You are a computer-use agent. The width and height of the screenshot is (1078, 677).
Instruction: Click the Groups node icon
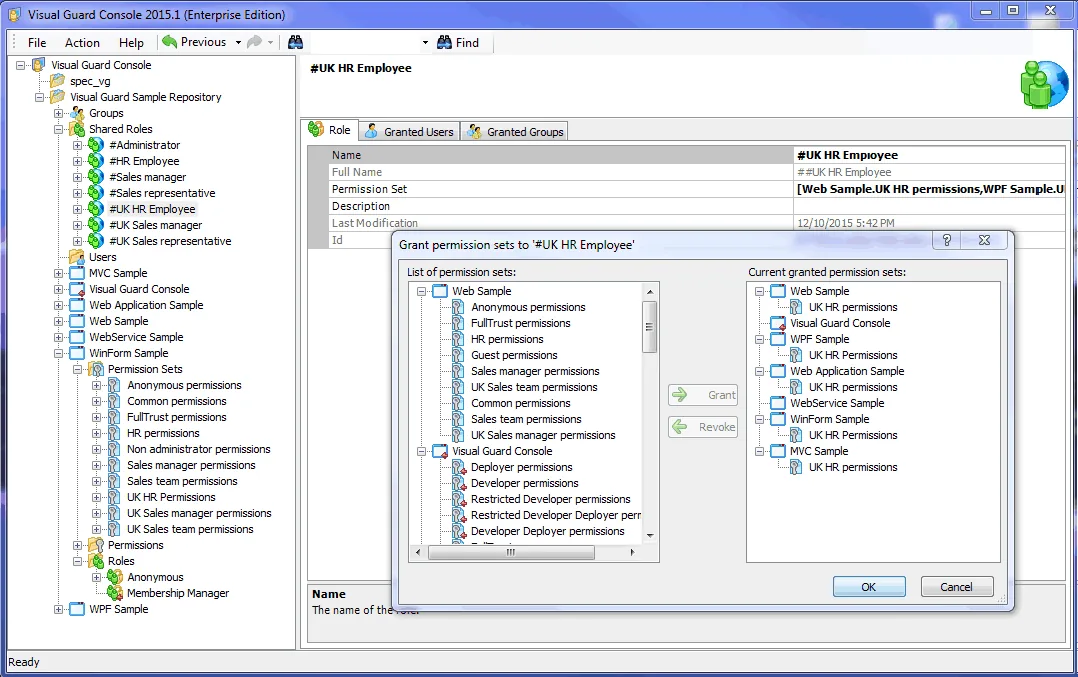point(78,113)
